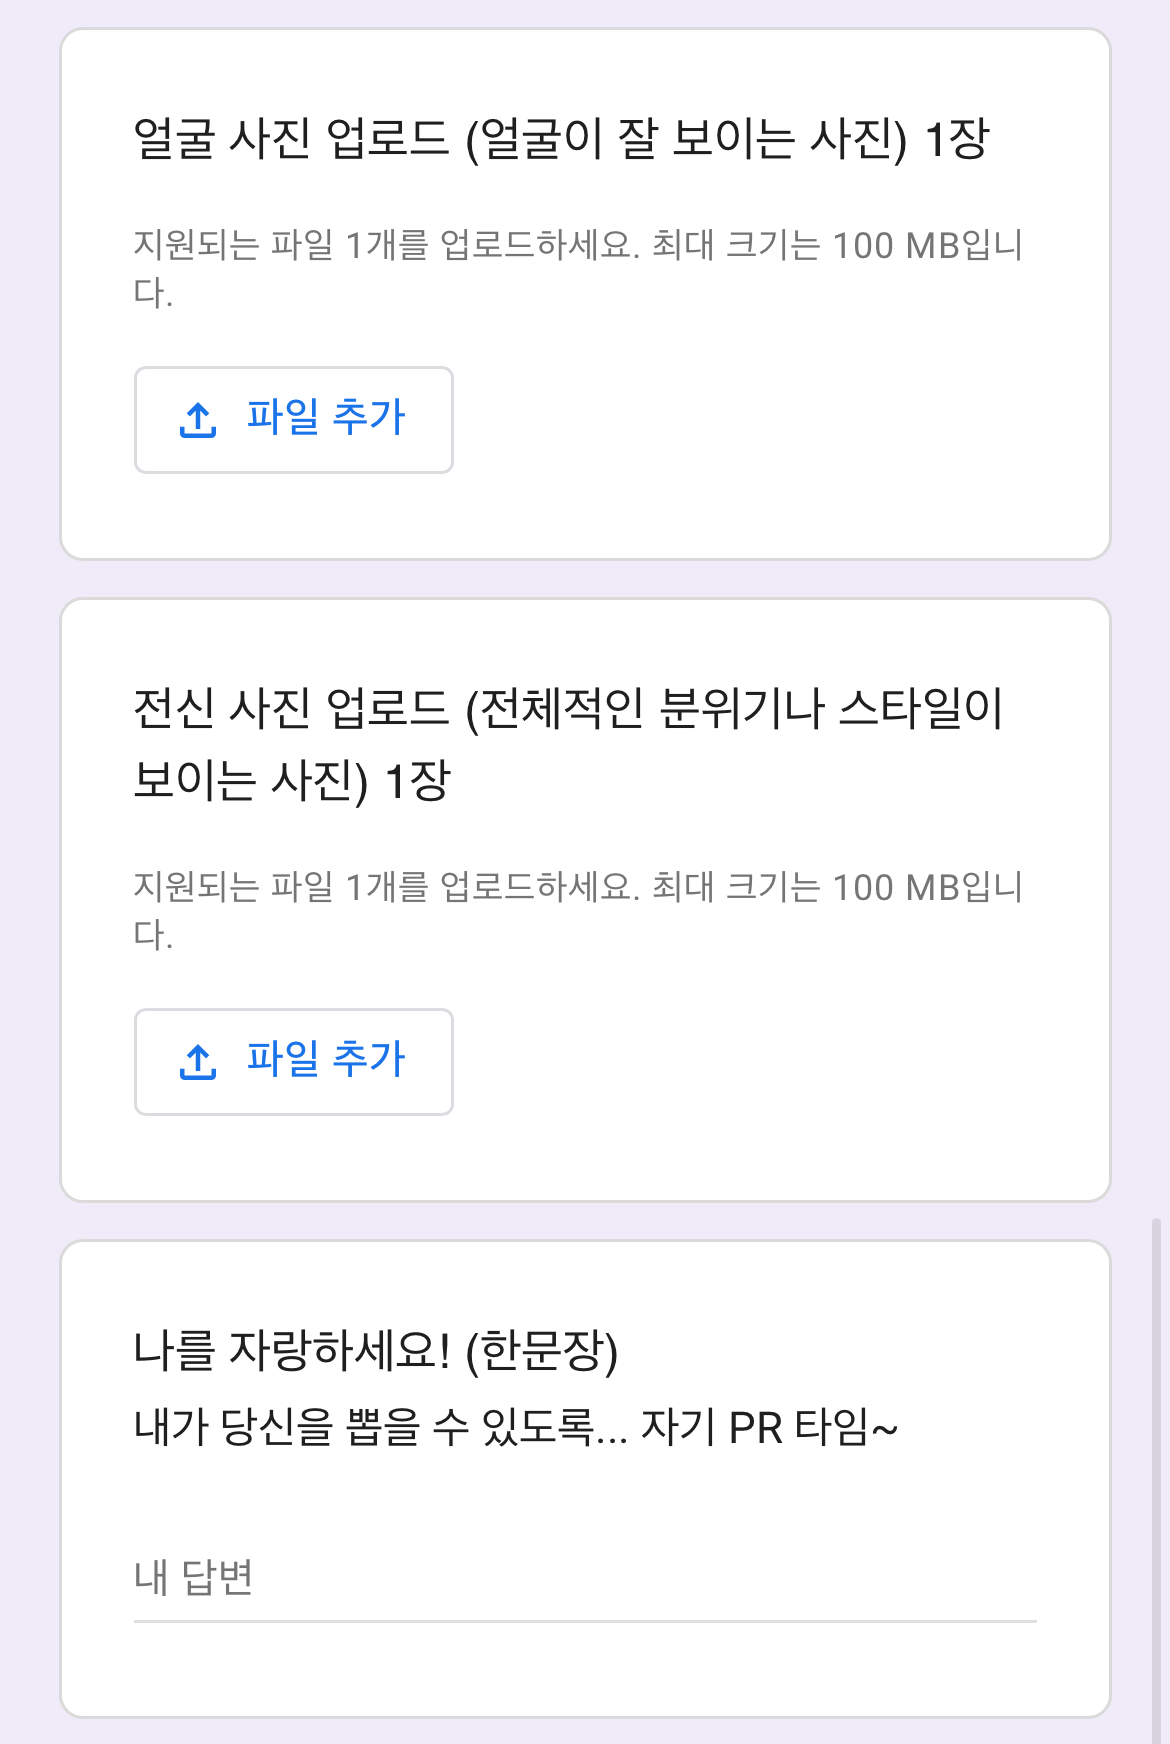This screenshot has width=1170, height=1744.
Task: Focus the 내 답변 answer text field
Action: (584, 1578)
